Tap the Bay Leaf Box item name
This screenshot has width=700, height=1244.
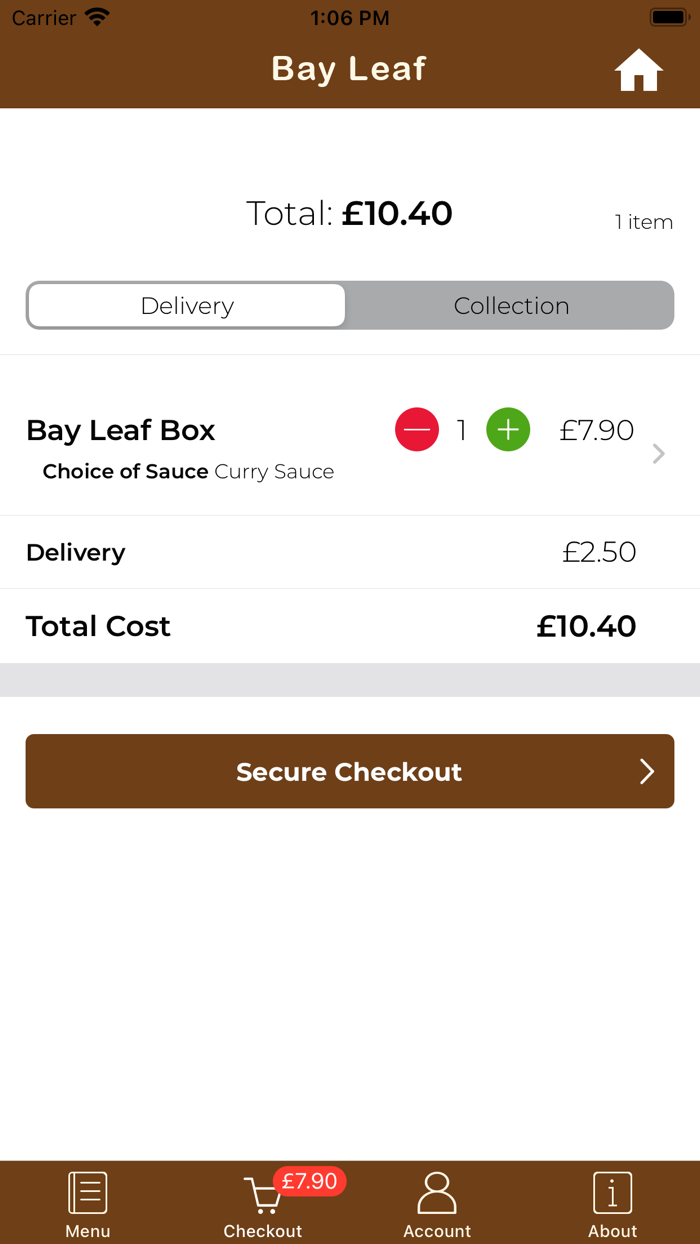click(120, 430)
